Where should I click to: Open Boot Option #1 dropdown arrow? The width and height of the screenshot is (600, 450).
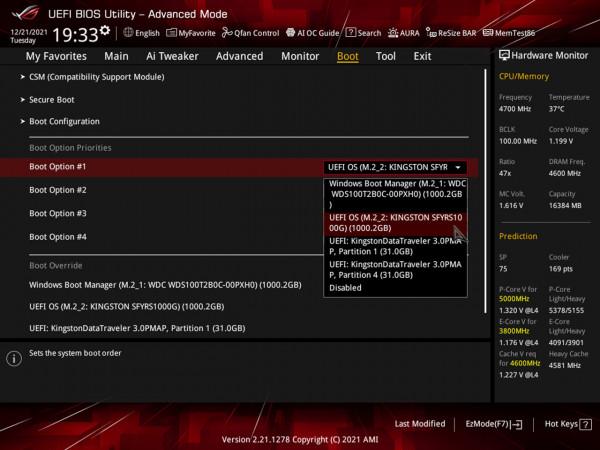click(x=458, y=167)
